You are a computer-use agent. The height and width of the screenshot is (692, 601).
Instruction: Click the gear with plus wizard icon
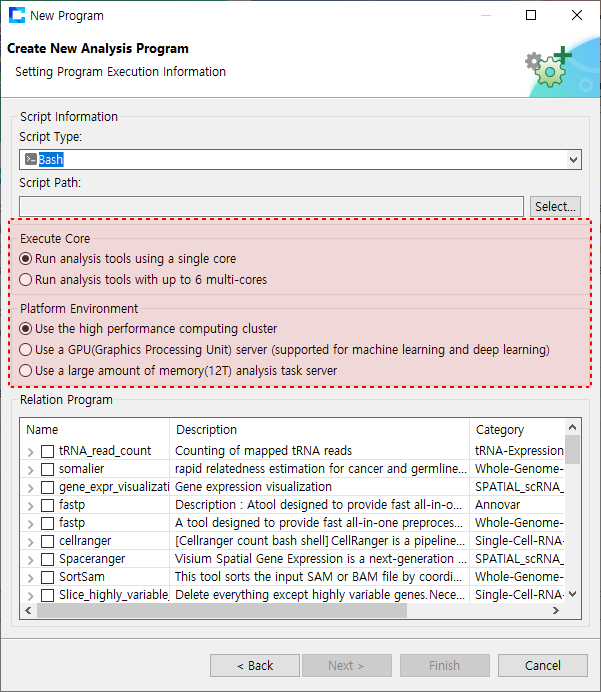click(x=548, y=67)
